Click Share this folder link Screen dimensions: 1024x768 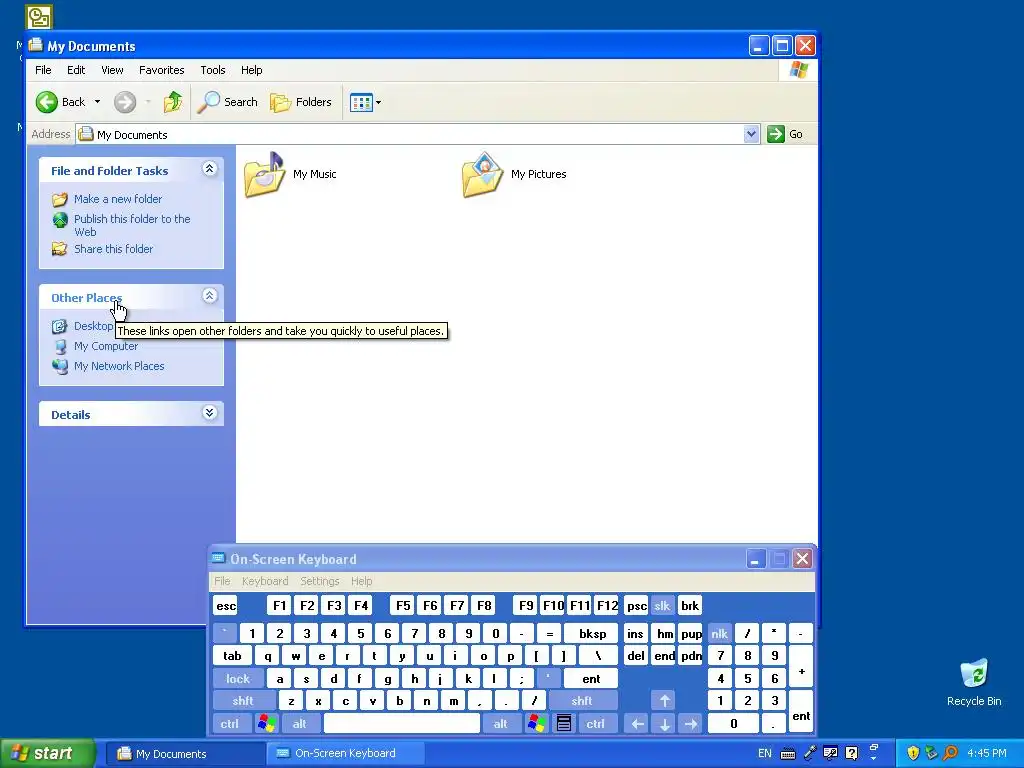tap(113, 249)
